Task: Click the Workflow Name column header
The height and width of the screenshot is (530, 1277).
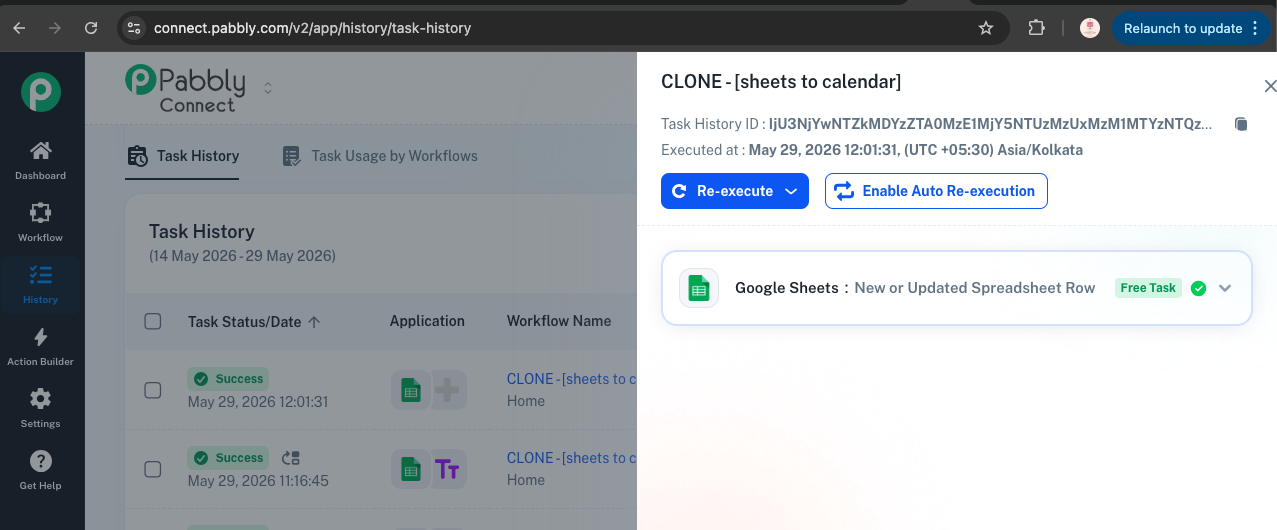Action: 559,321
